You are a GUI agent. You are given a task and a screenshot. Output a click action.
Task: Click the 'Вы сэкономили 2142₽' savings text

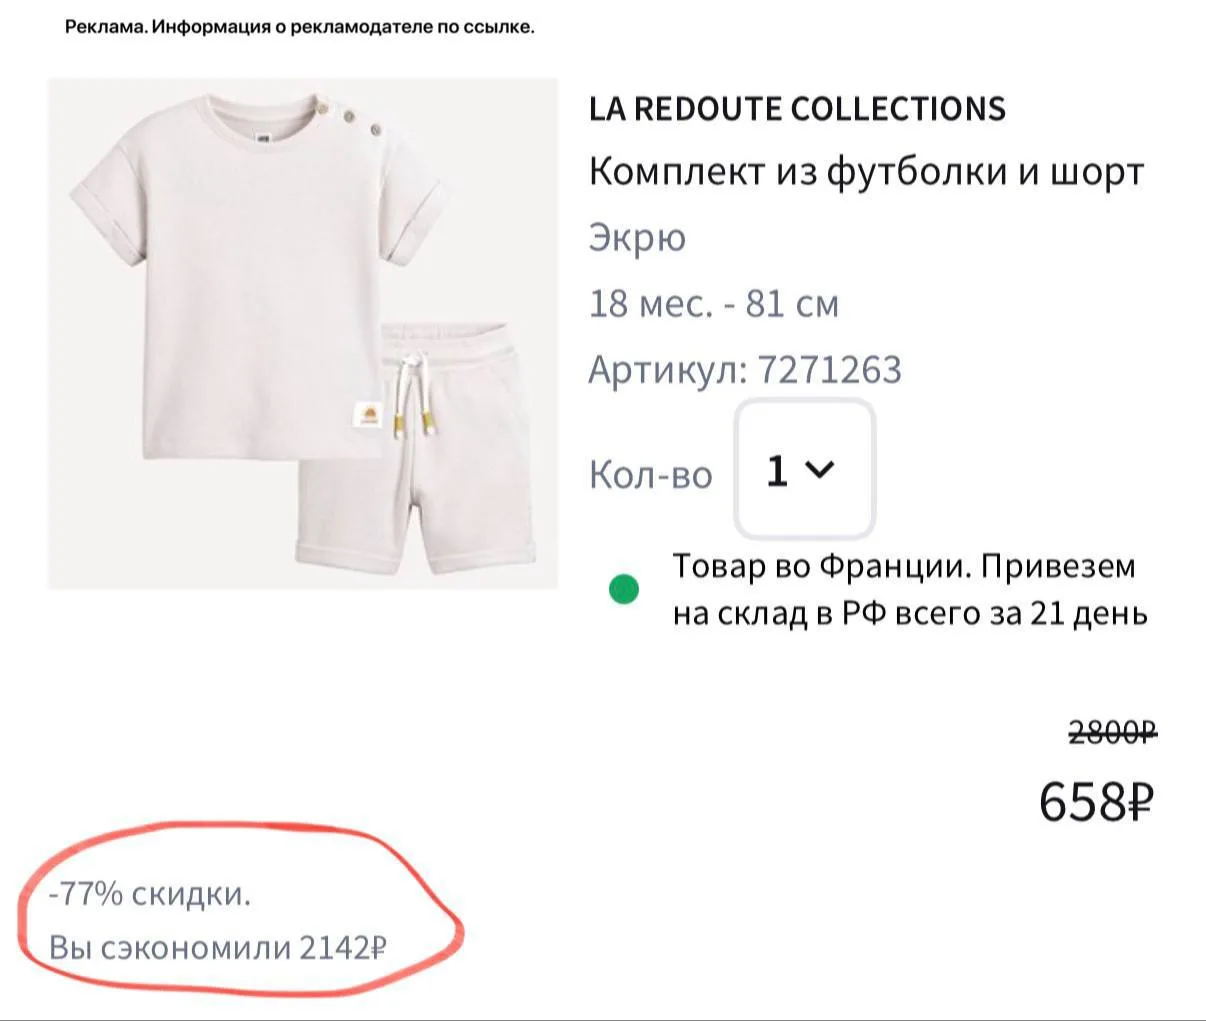pyautogui.click(x=217, y=946)
